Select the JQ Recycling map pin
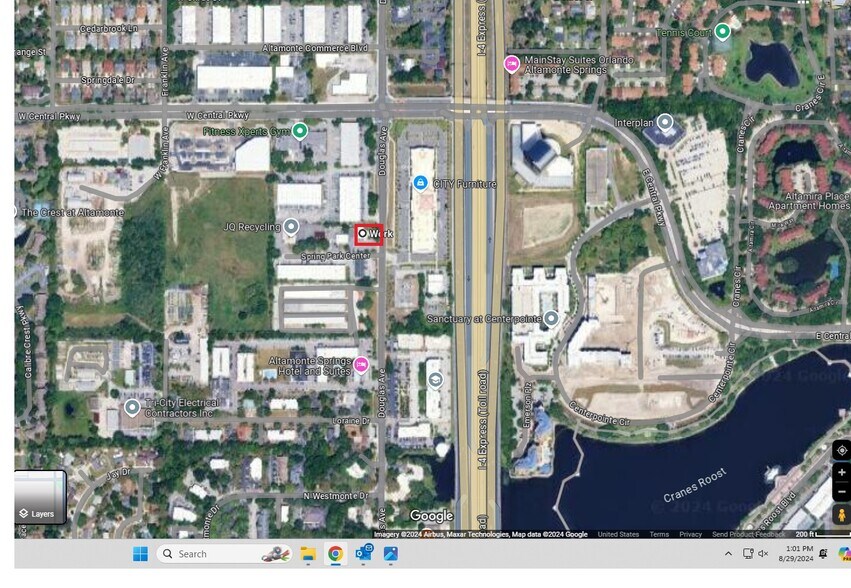851x588 pixels. tap(291, 226)
